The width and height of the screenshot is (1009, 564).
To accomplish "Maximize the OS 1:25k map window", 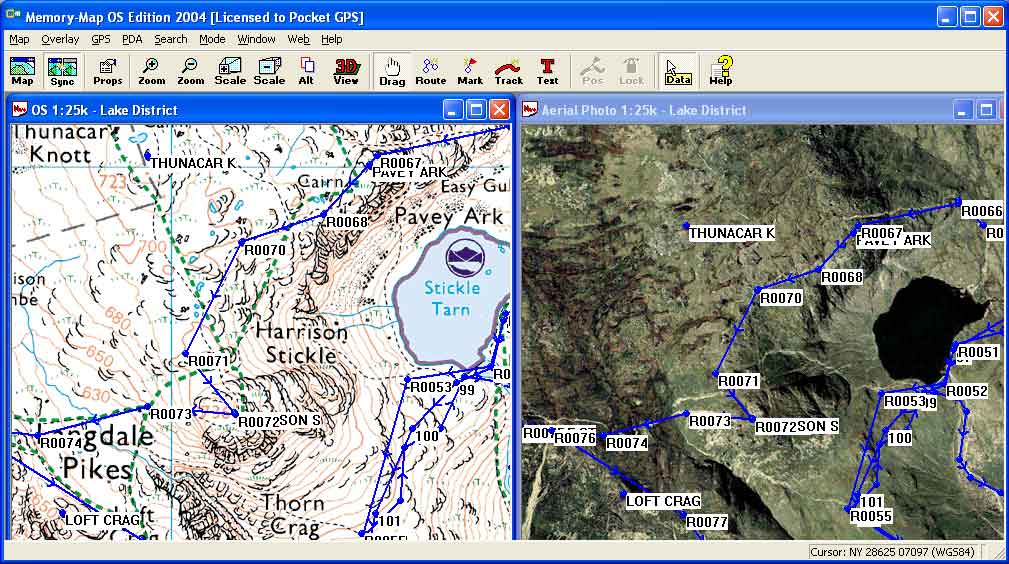I will click(476, 110).
